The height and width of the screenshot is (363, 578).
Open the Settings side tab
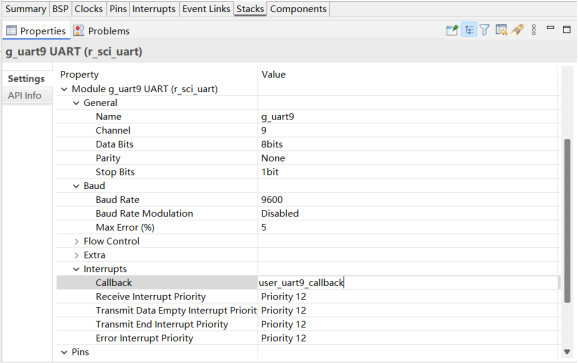tap(26, 78)
